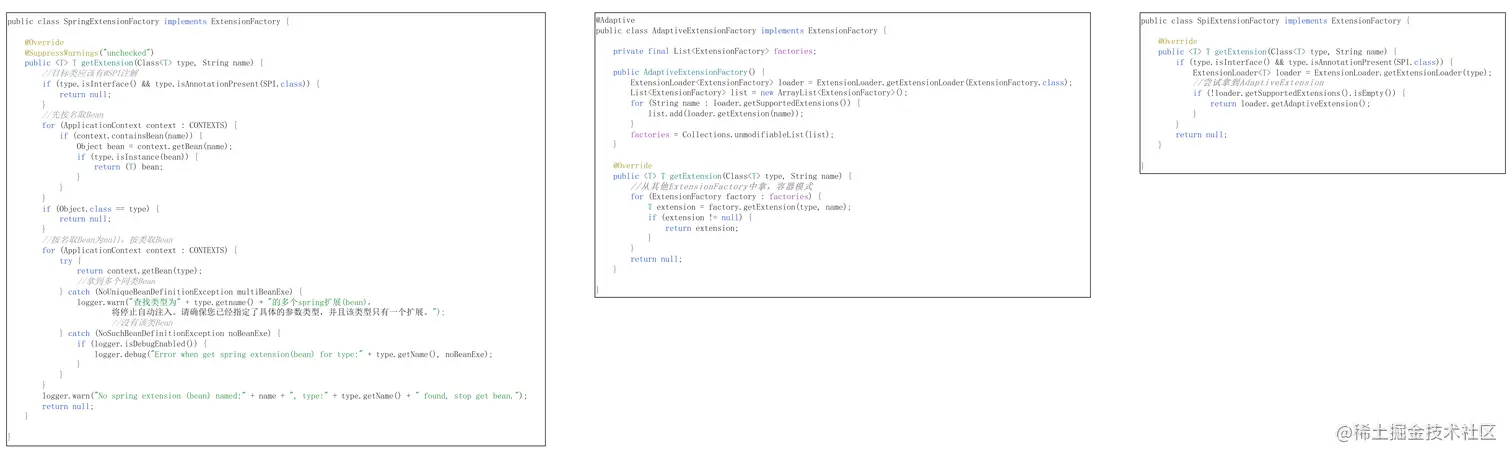Click the line 'for (String name : loader.getSupportedExtensions()) {'
Viewport: 1512px width, 458px height.
pyautogui.click(x=745, y=103)
